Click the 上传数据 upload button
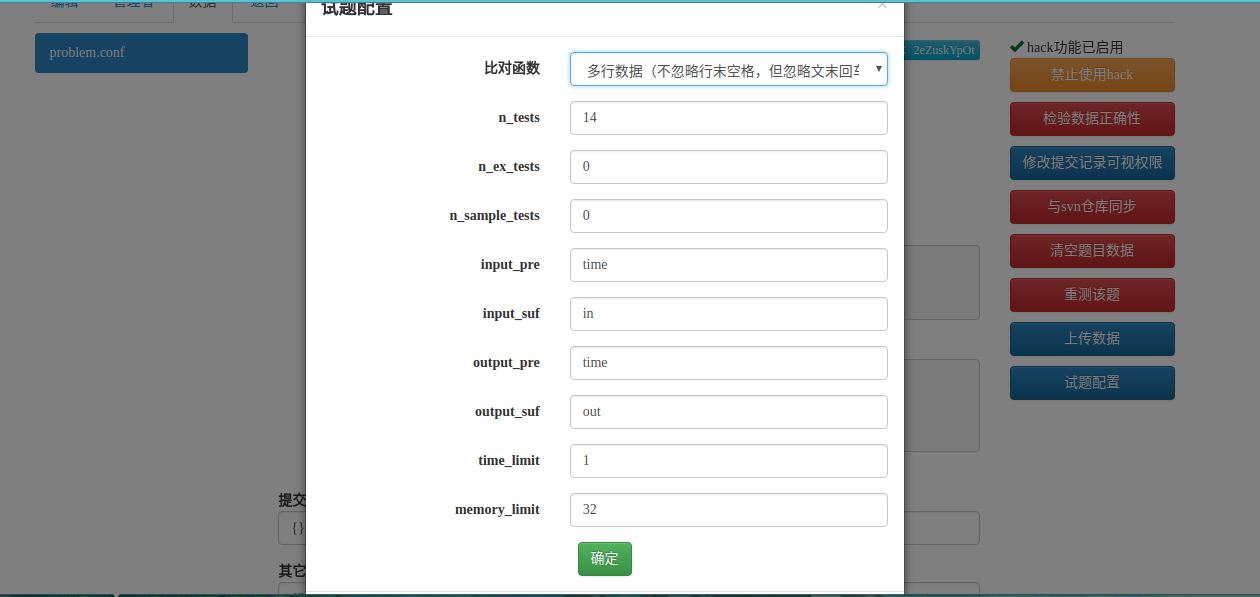The image size is (1260, 597). coord(1092,339)
